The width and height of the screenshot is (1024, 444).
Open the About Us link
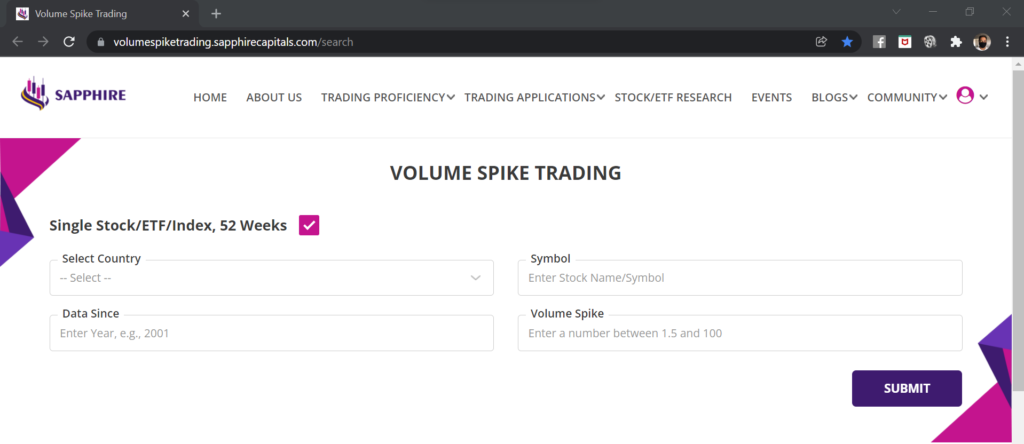pos(274,97)
